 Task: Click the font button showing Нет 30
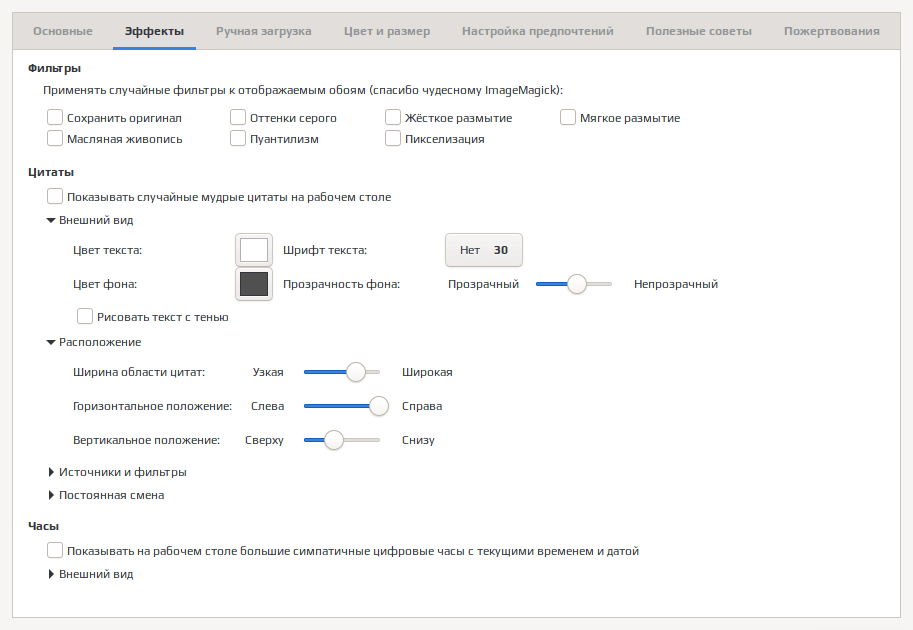pyautogui.click(x=484, y=250)
